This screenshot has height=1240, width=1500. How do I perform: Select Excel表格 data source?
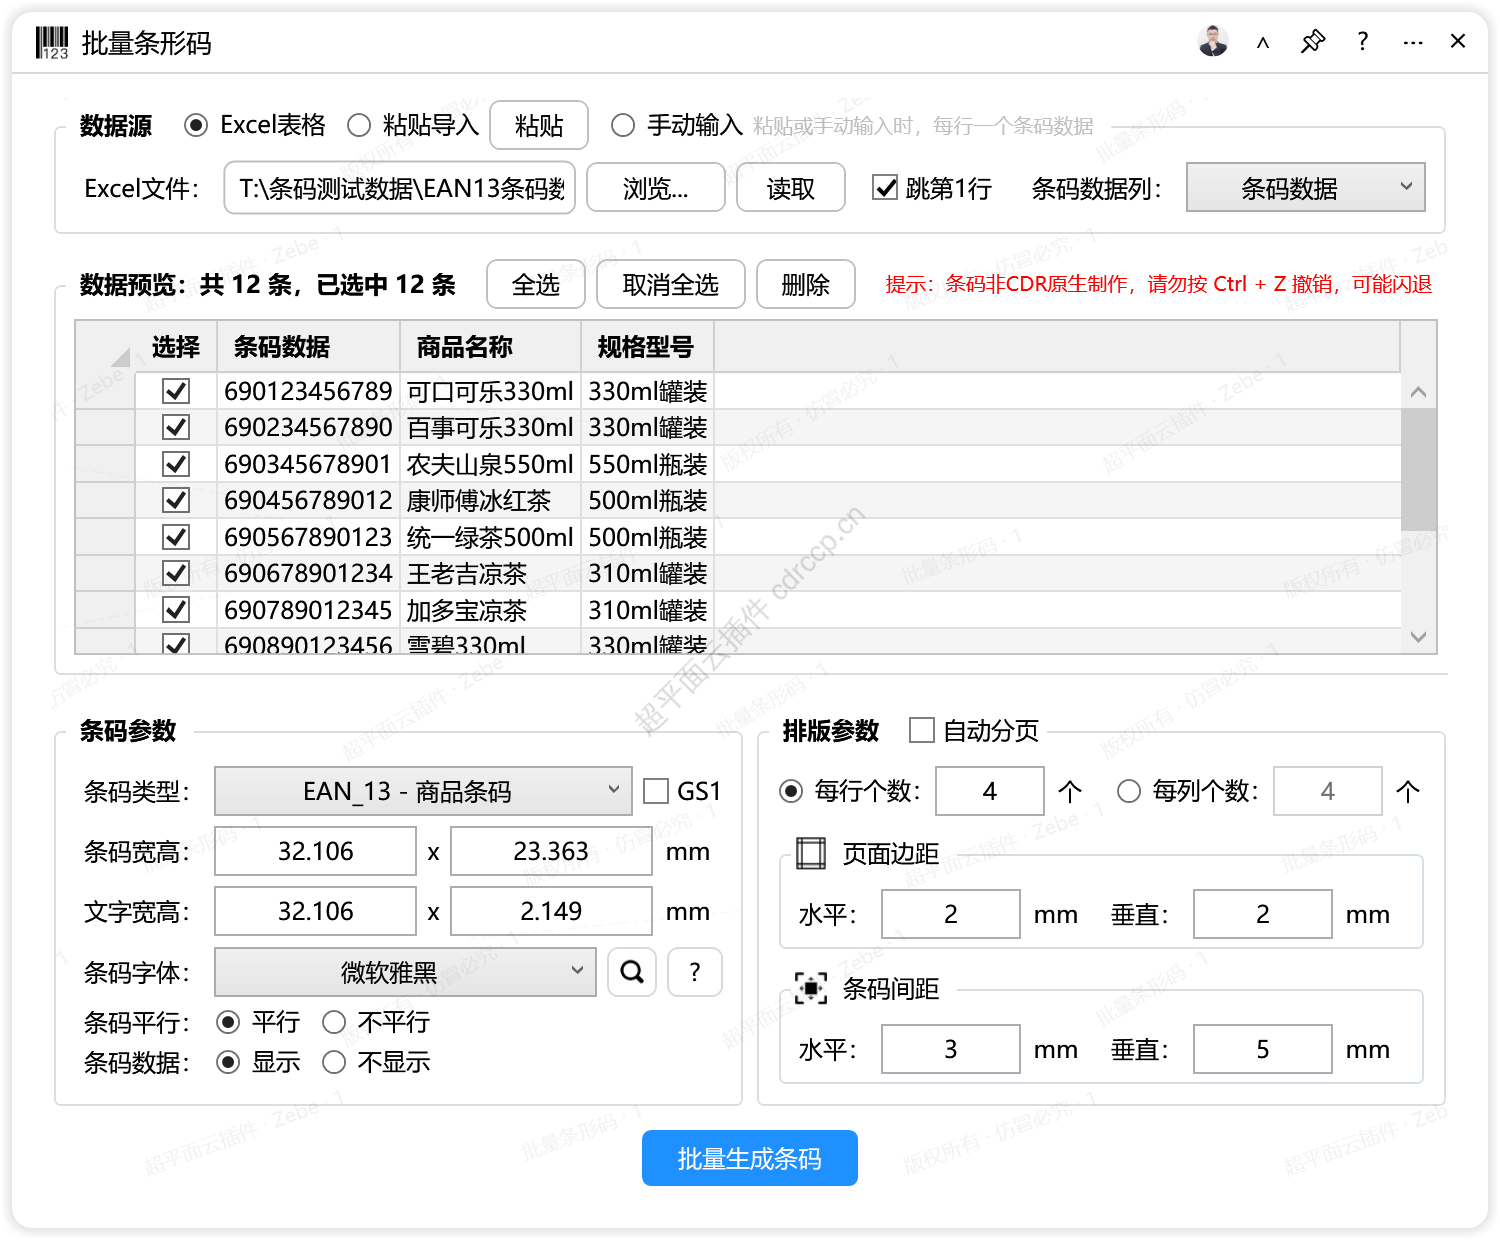(x=255, y=125)
